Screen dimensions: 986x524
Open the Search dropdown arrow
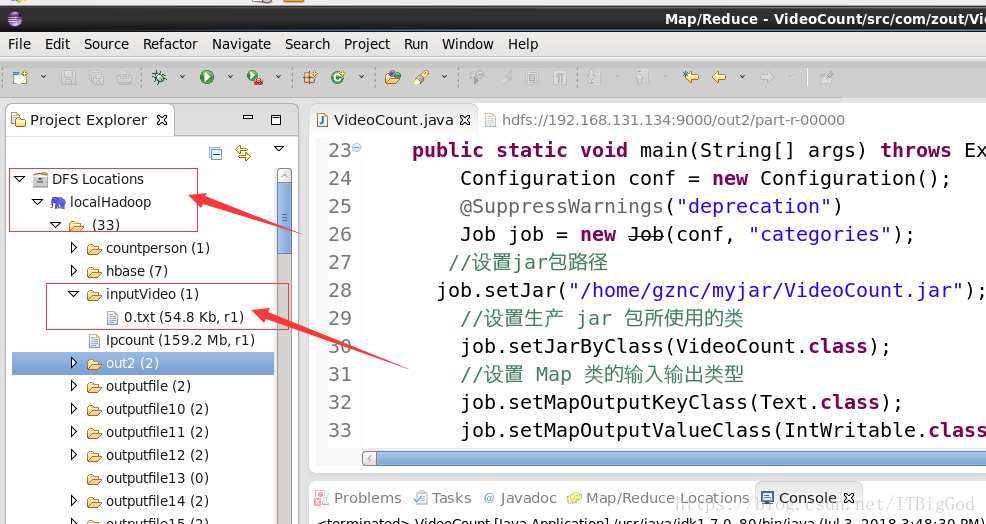(444, 77)
